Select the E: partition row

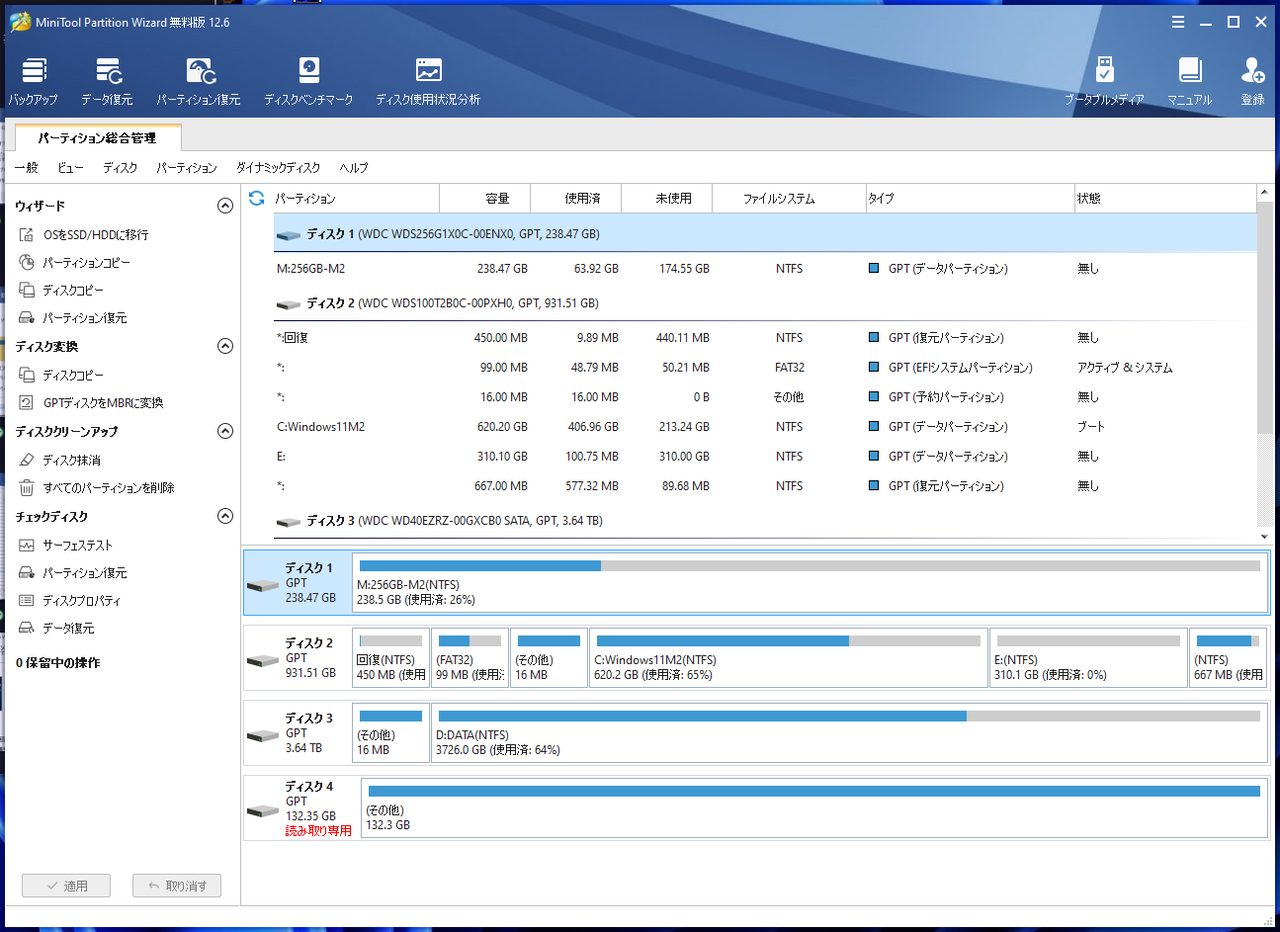tap(765, 456)
